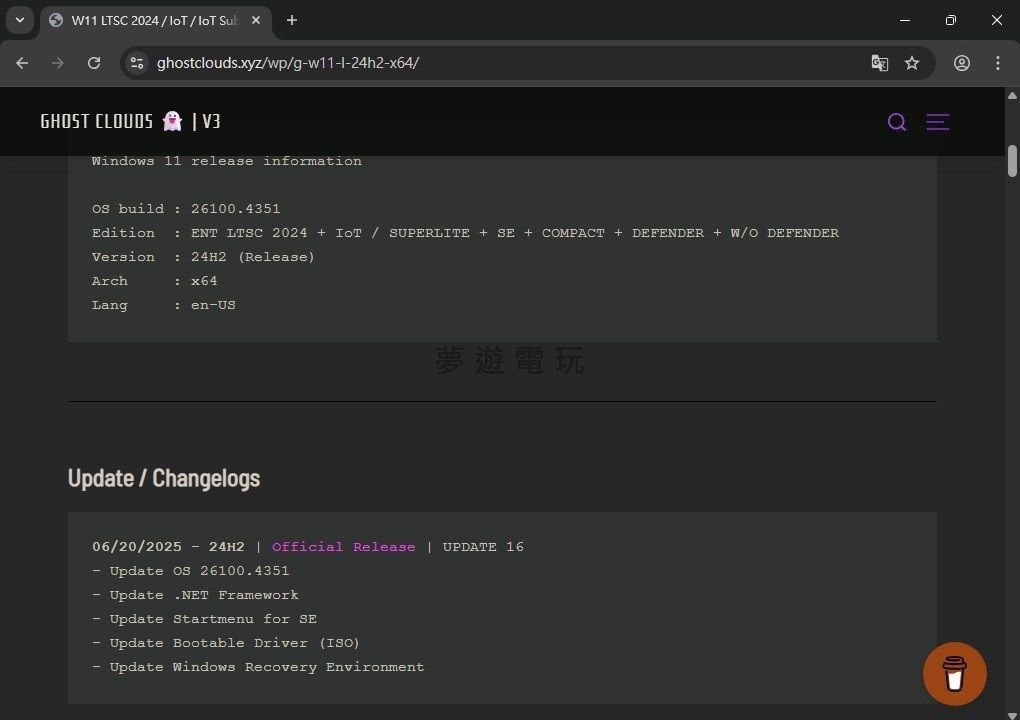
Task: Expand the purple hamburger navigation menu
Action: 937,122
